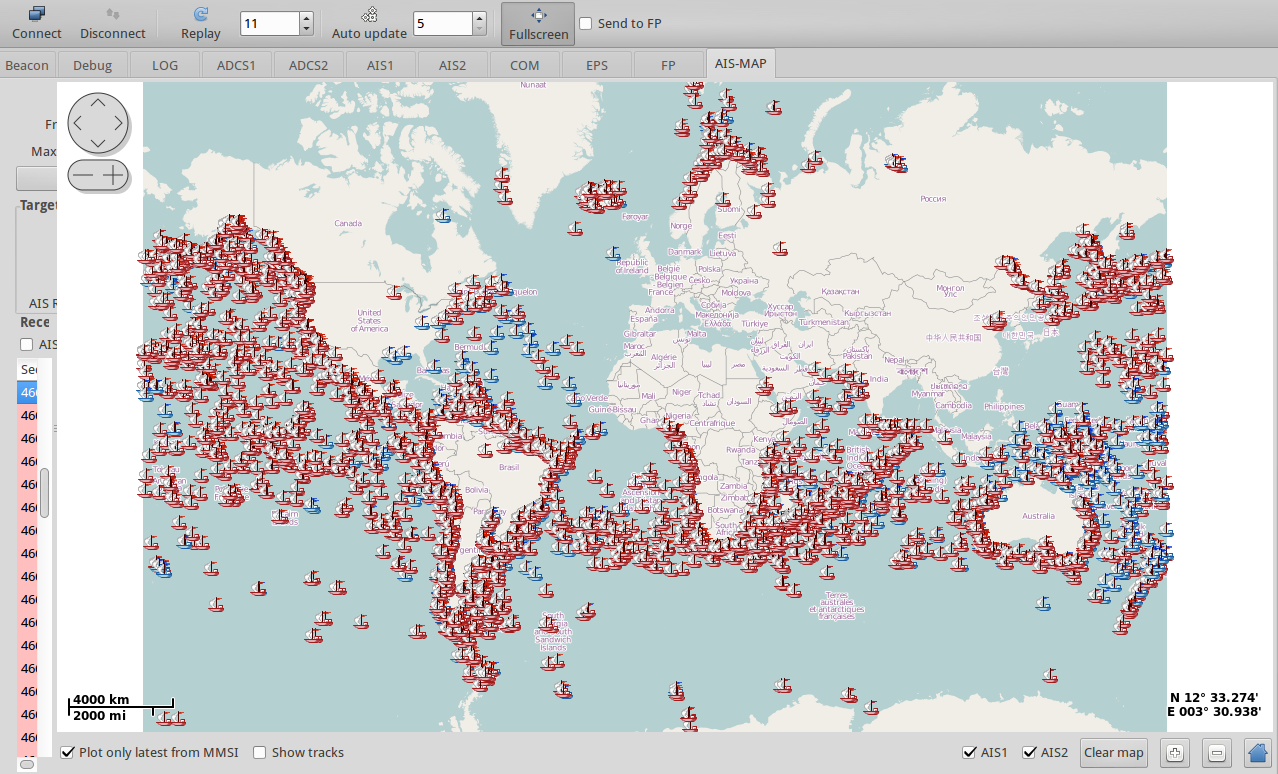Click the Auto update field showing 5
Screen dimensions: 1278x774
tap(444, 23)
